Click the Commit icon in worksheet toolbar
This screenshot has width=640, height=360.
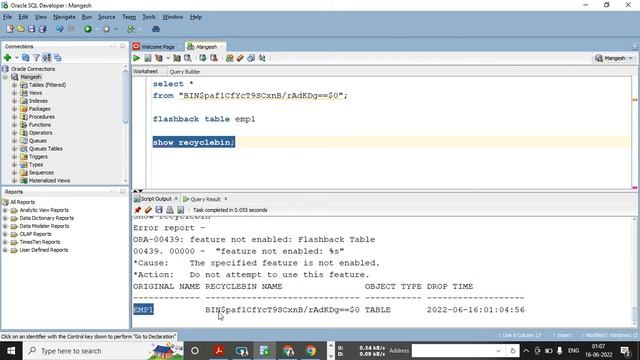tap(203, 58)
